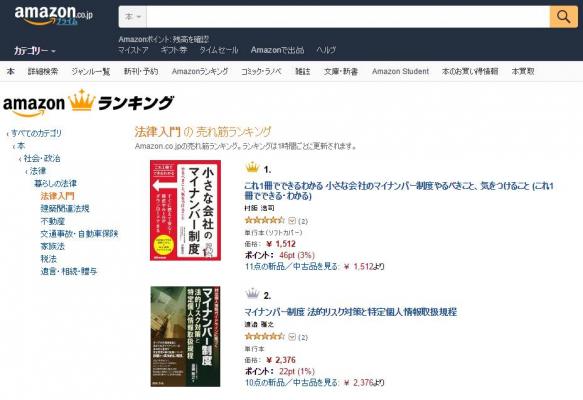Click the orange search magnifier button
The height and width of the screenshot is (400, 583).
pyautogui.click(x=564, y=17)
